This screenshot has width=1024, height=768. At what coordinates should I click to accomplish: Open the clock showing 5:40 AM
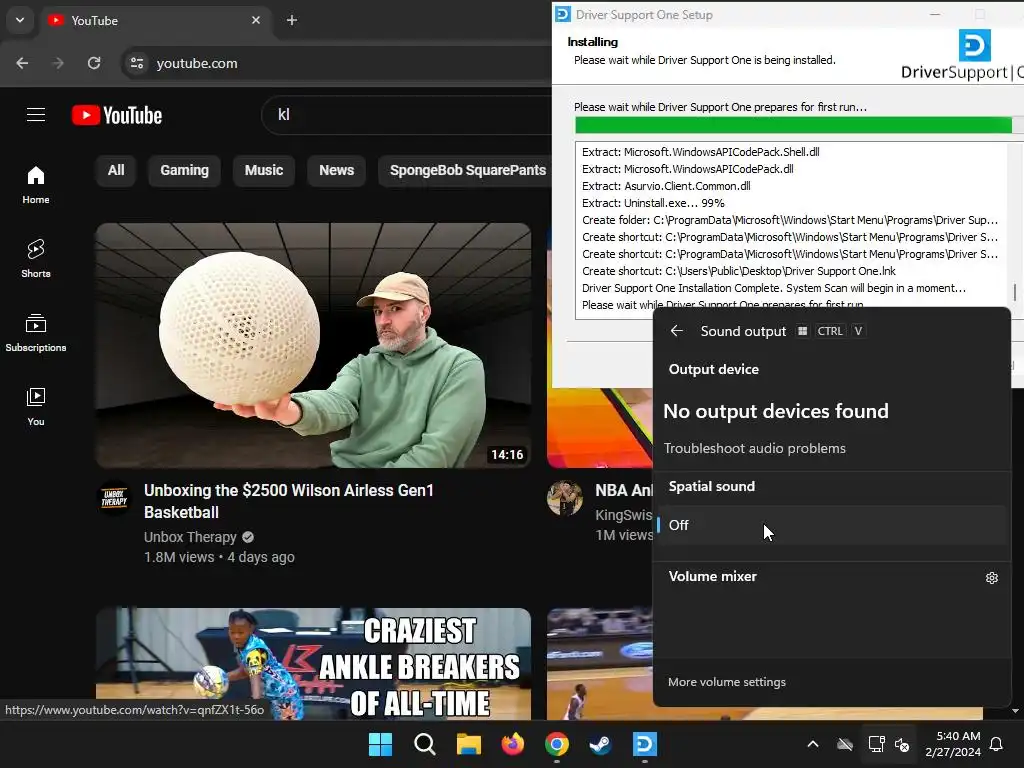coord(953,744)
